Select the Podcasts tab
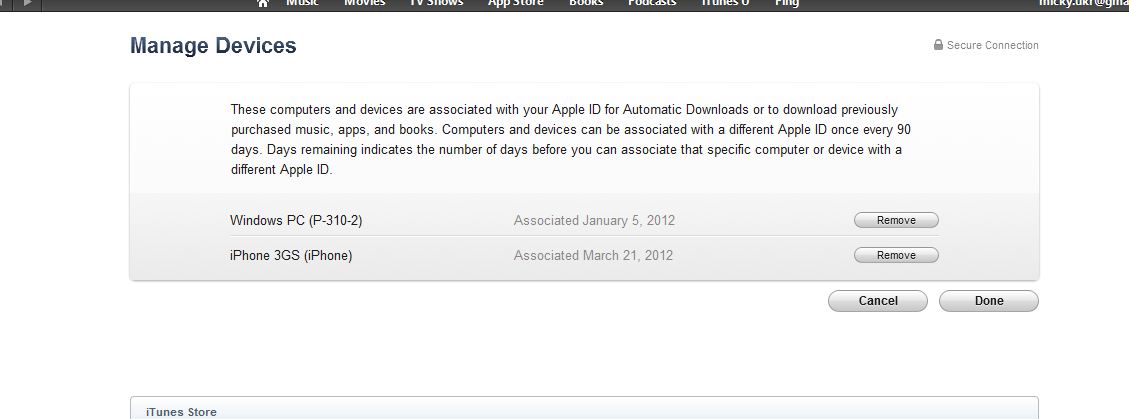Image resolution: width=1129 pixels, height=419 pixels. pos(652,3)
